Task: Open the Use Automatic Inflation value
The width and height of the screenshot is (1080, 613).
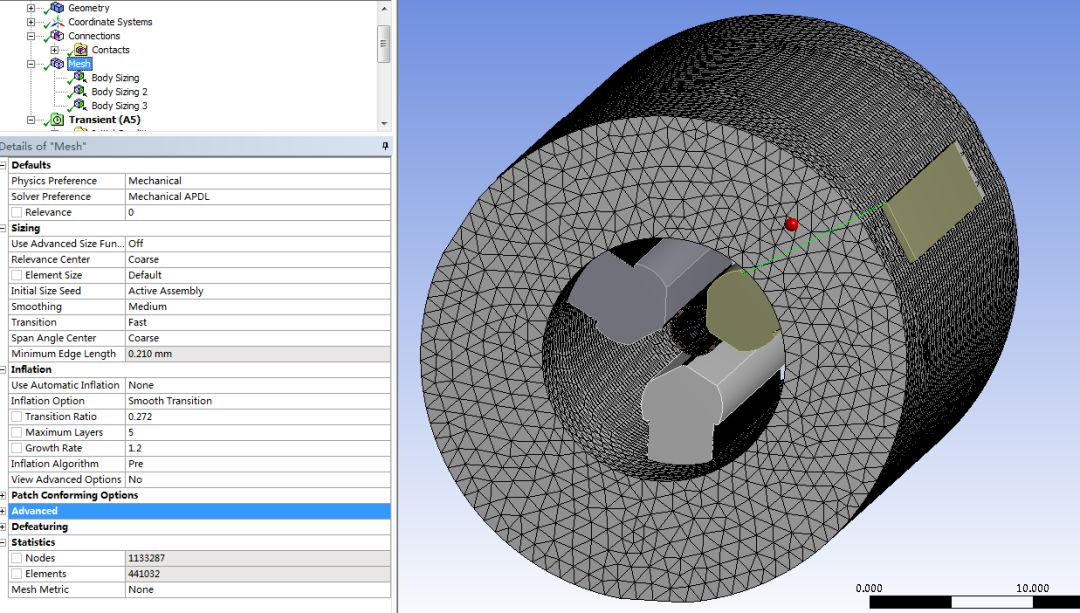Action: (x=258, y=385)
